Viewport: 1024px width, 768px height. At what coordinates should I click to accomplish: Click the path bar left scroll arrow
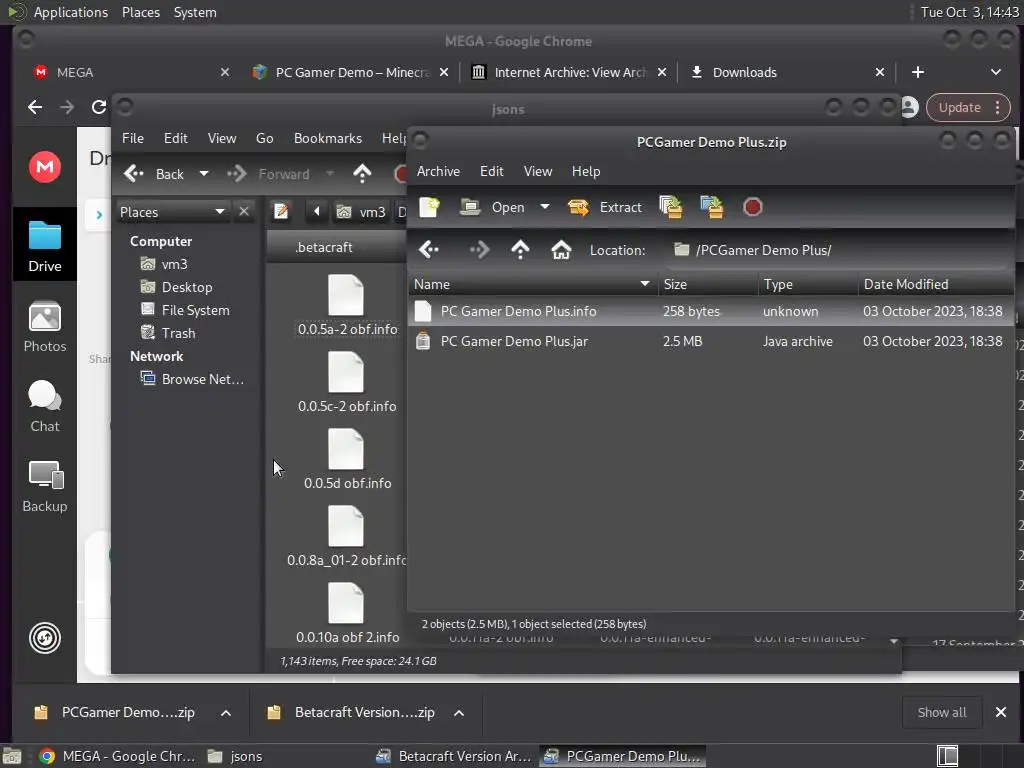317,212
